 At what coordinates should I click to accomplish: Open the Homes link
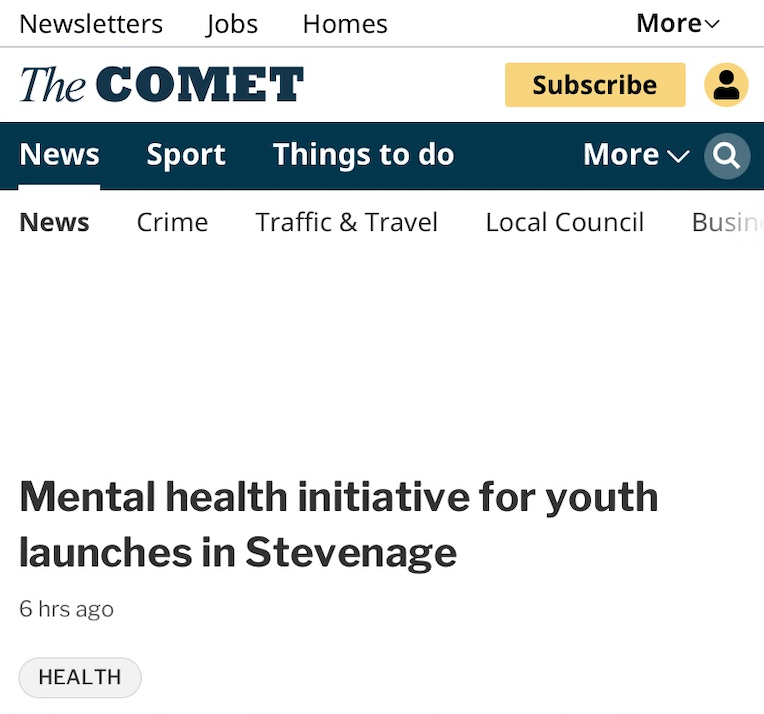click(345, 24)
